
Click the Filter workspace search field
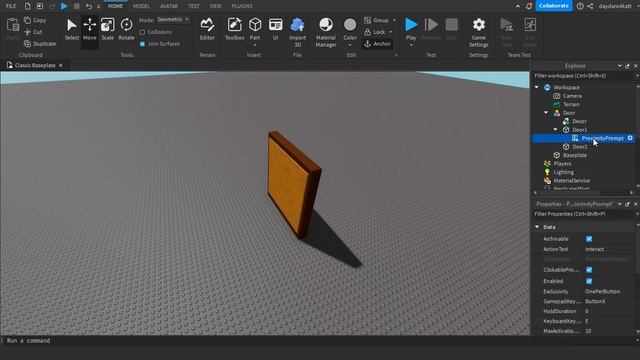(584, 76)
